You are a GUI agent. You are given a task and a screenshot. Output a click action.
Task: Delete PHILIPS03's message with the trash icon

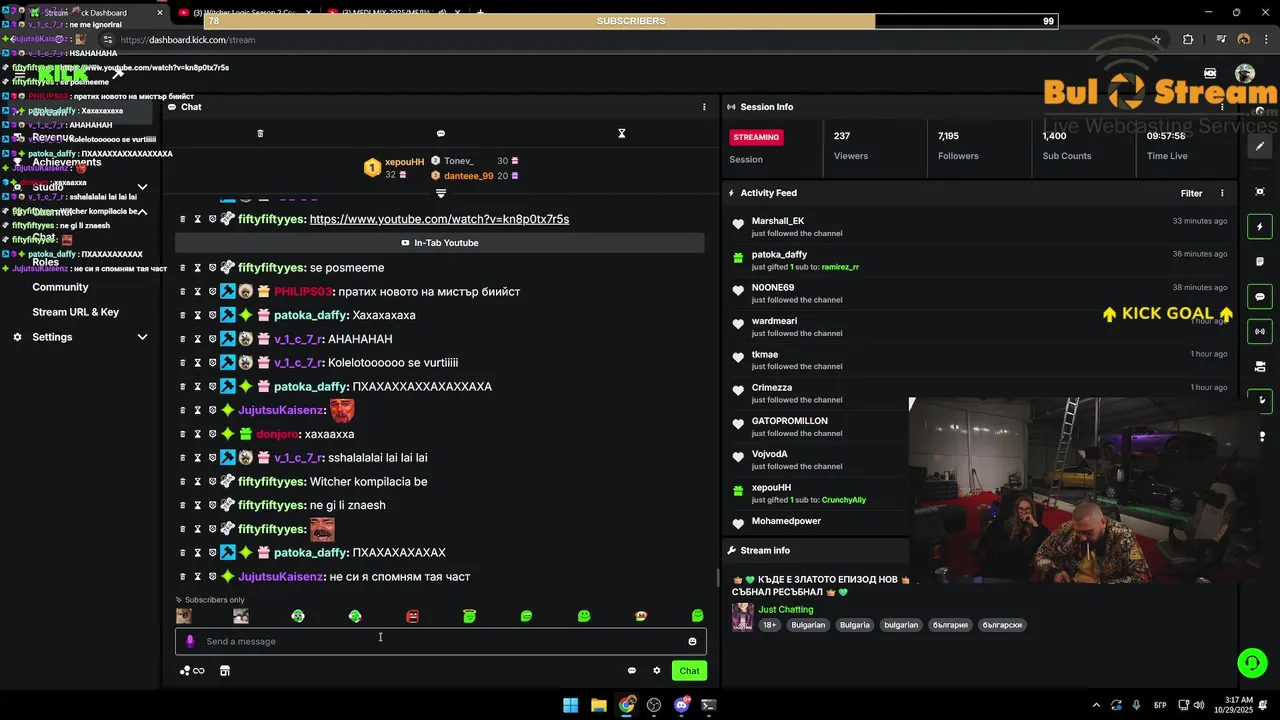pos(183,291)
